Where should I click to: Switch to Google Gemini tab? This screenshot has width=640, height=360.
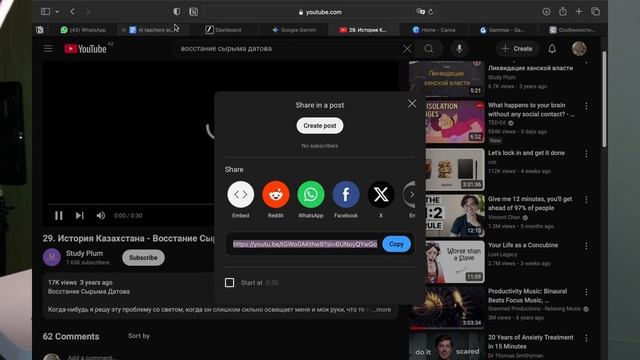pos(294,30)
